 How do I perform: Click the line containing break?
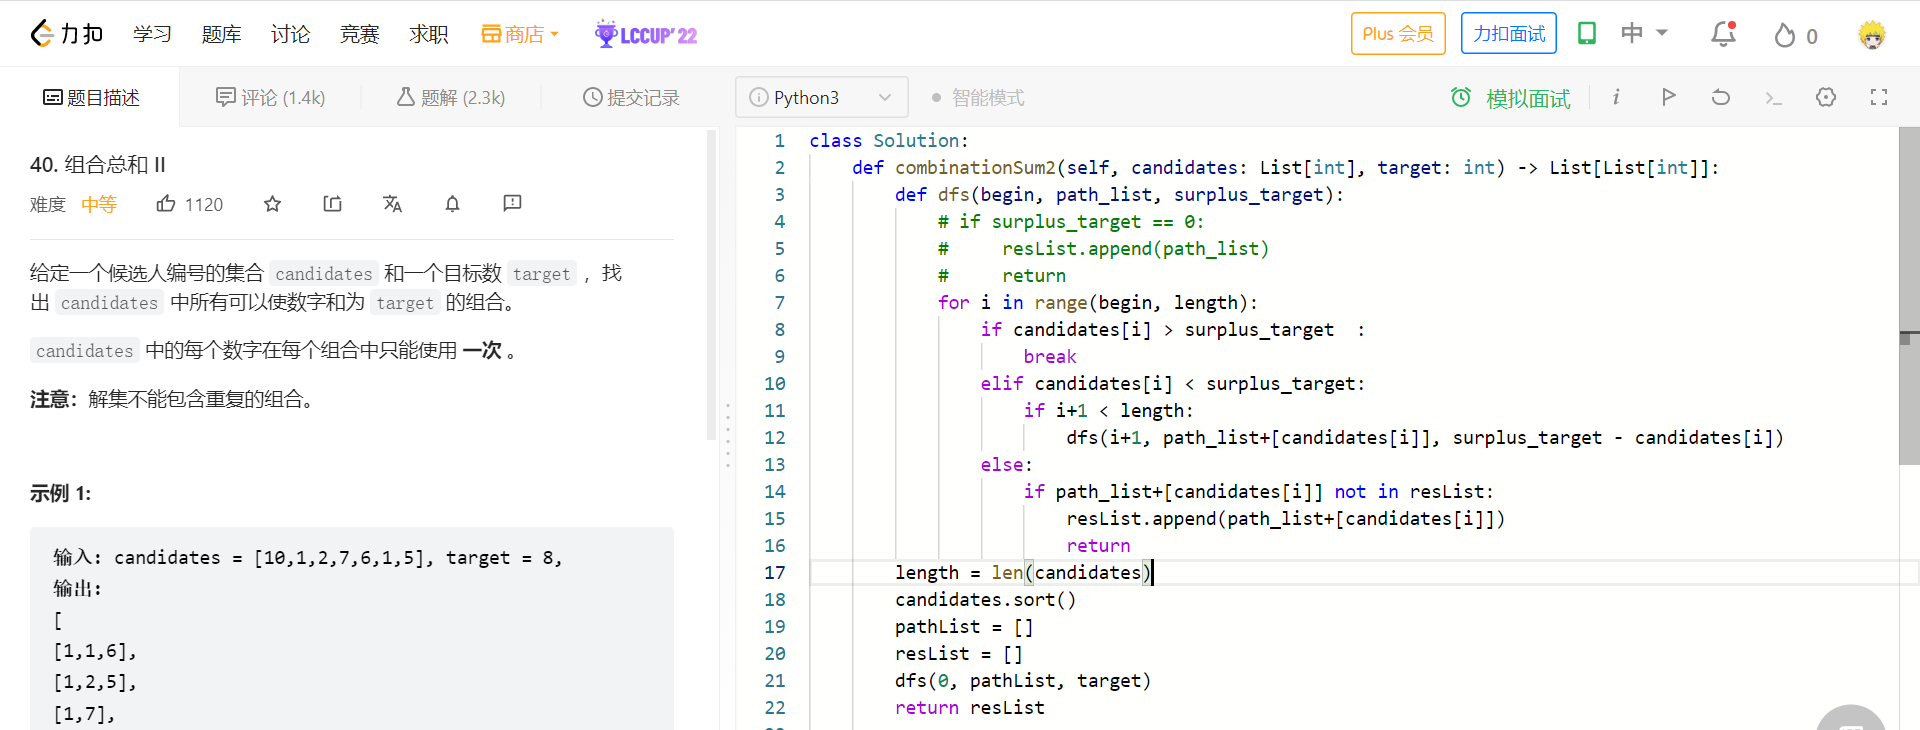tap(1049, 356)
